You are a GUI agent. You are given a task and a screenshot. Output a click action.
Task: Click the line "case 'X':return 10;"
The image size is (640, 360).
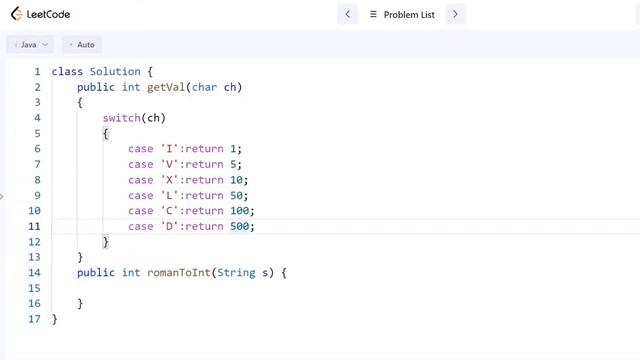point(188,180)
